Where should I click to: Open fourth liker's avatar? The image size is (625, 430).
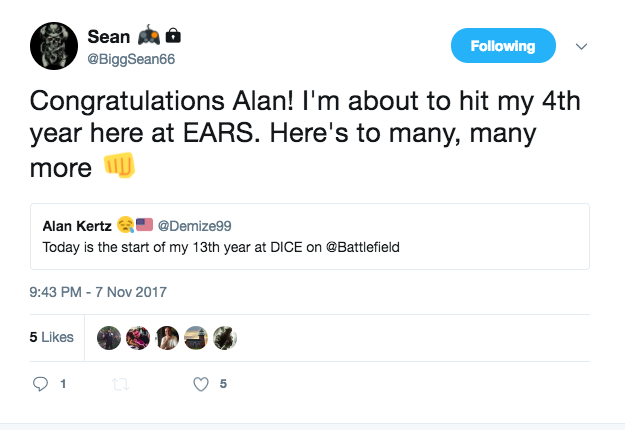click(196, 338)
